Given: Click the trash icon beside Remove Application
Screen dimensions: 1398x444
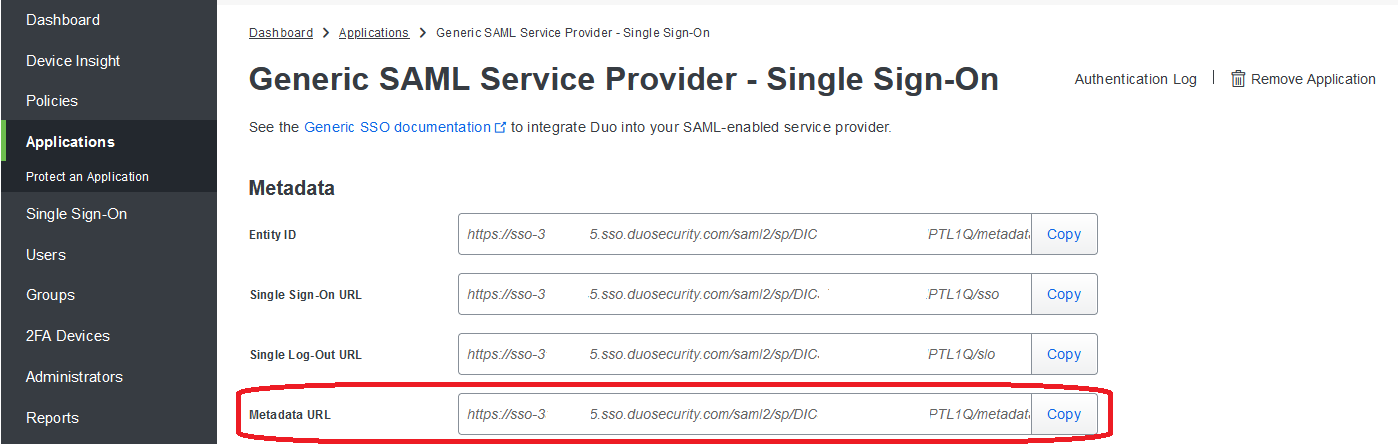Looking at the screenshot, I should click(x=1238, y=79).
